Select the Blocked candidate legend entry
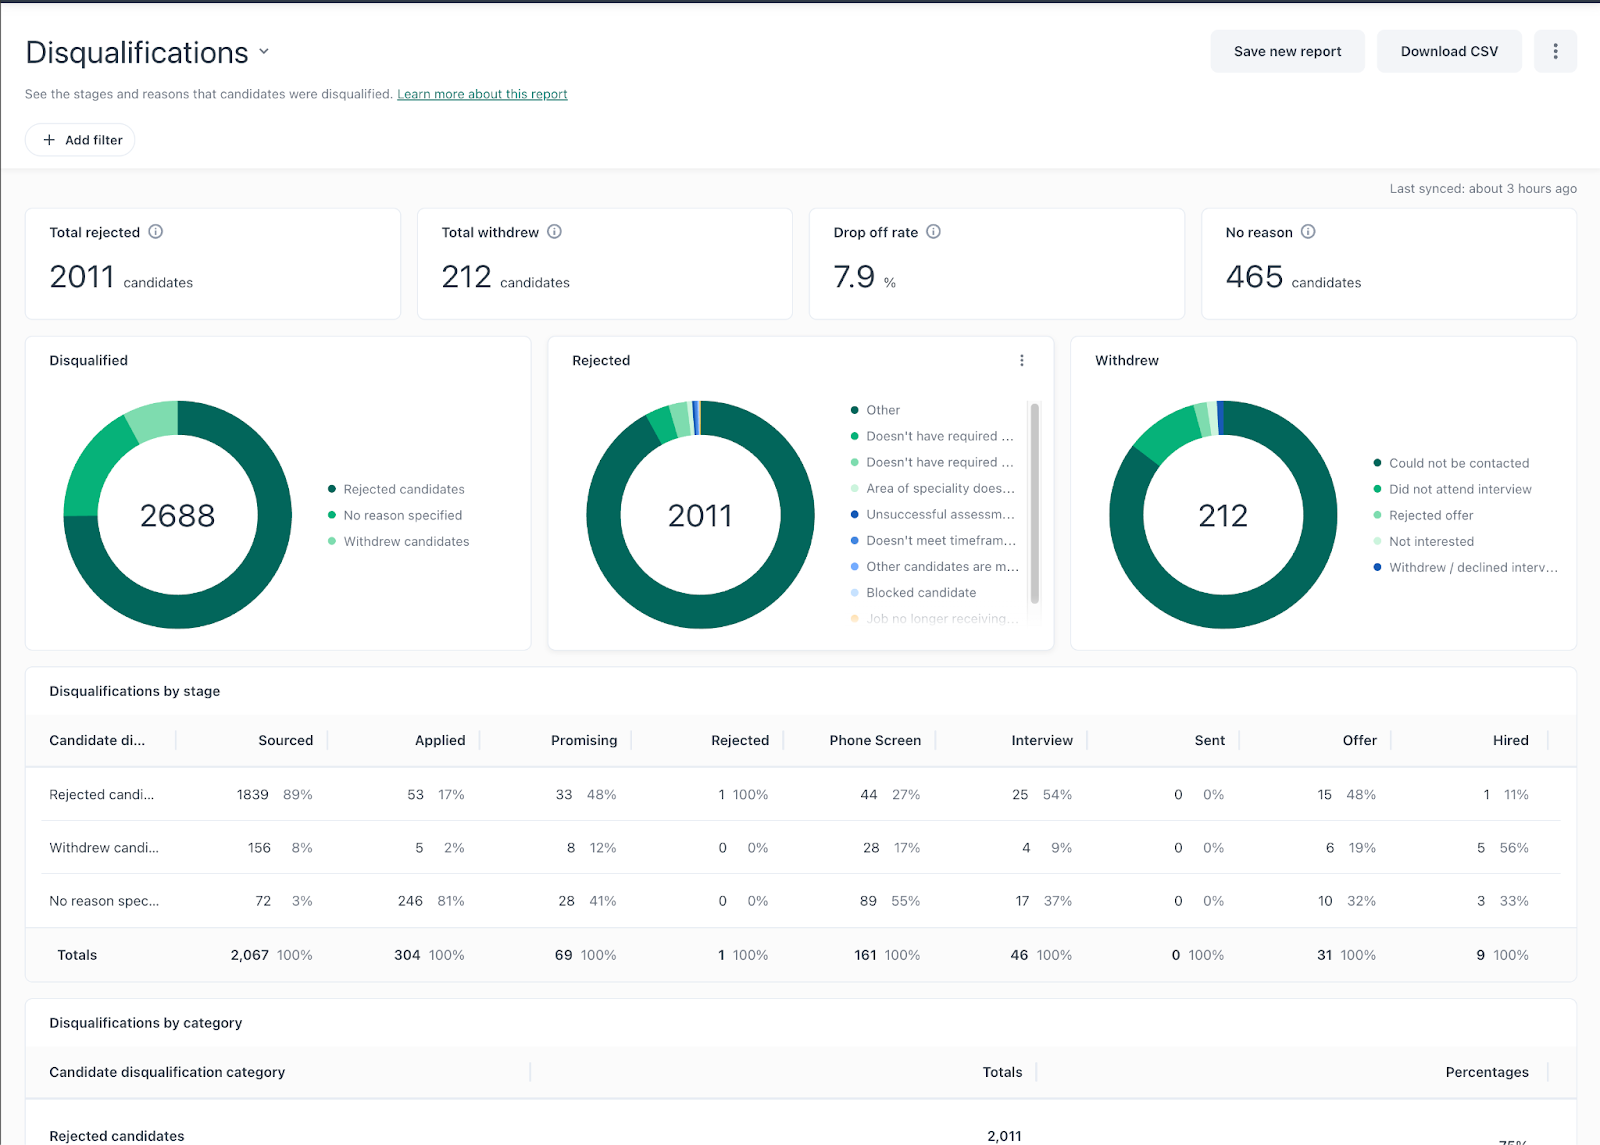 (x=920, y=593)
